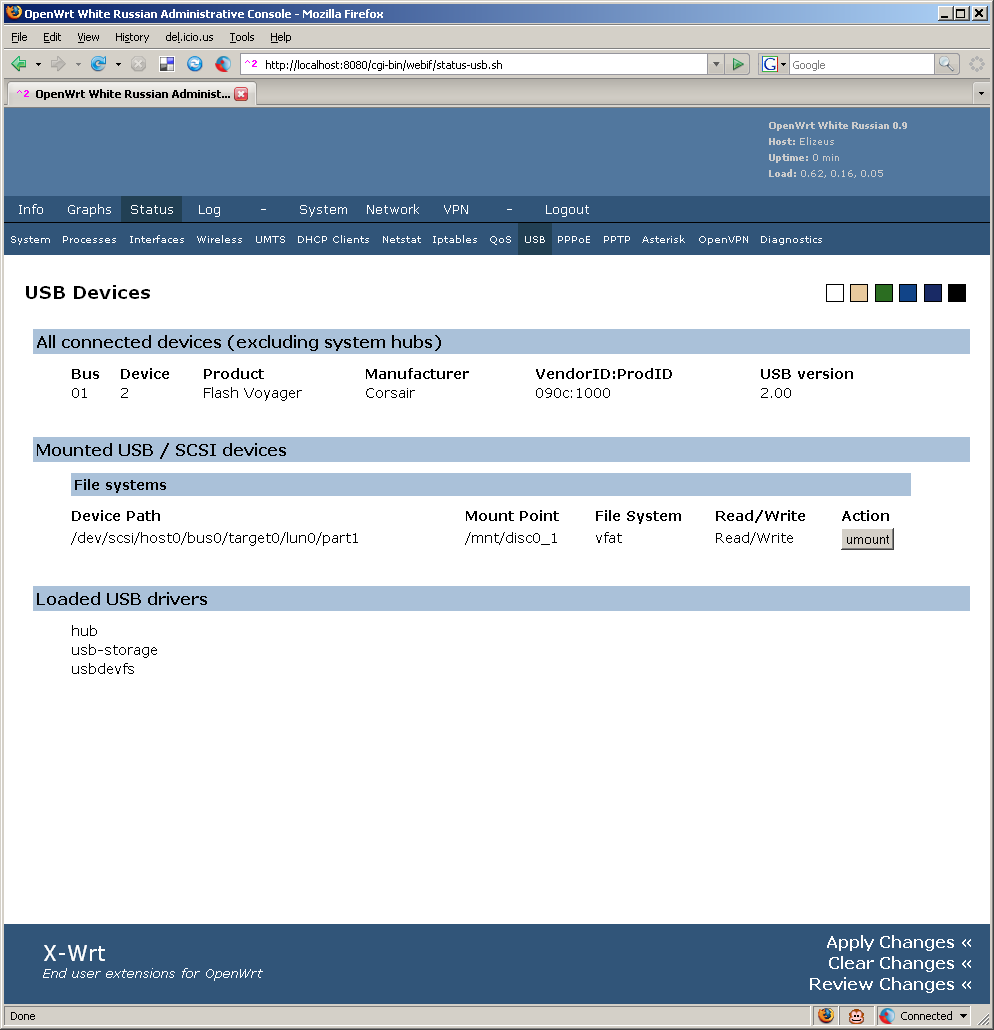Open the File menu
Viewport: 994px width, 1030px height.
point(19,37)
